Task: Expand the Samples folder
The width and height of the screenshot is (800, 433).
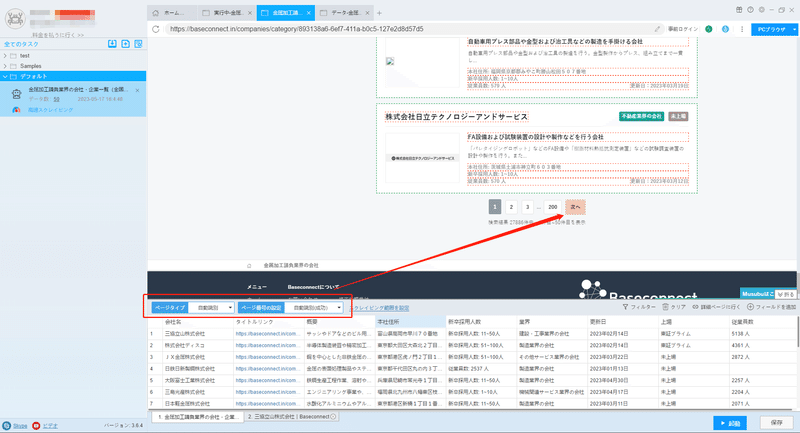Action: coord(5,66)
